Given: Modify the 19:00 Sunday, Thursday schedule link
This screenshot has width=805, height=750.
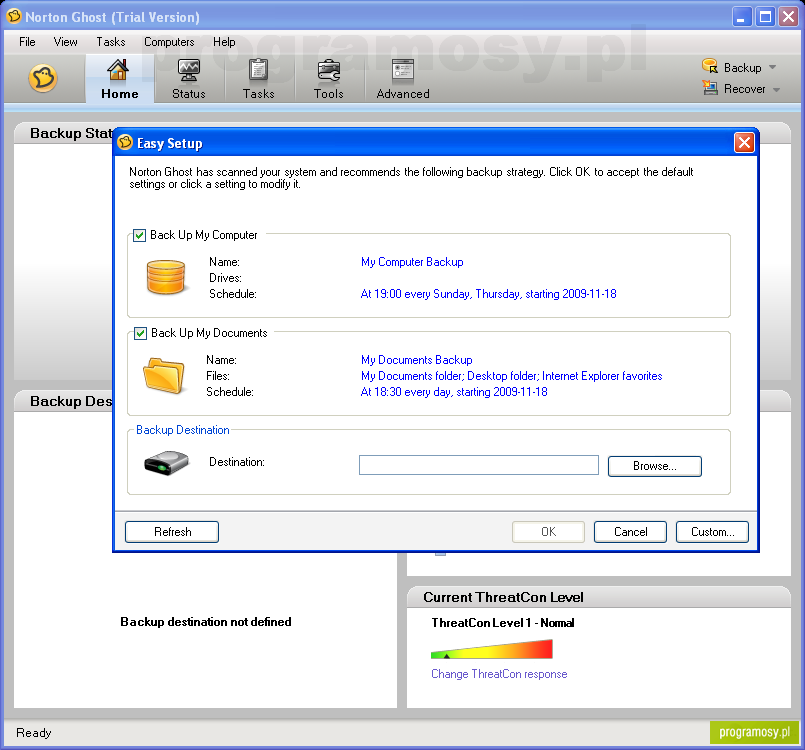Looking at the screenshot, I should 488,294.
